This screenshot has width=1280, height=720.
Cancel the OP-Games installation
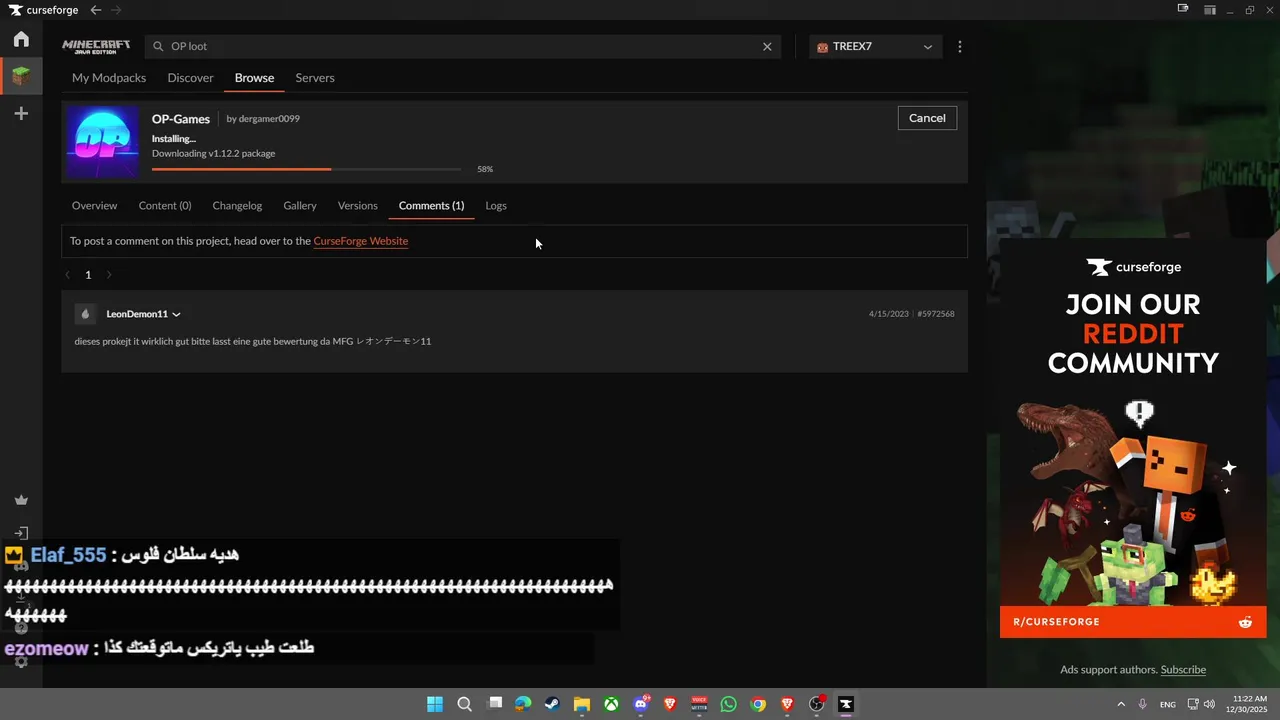point(927,118)
